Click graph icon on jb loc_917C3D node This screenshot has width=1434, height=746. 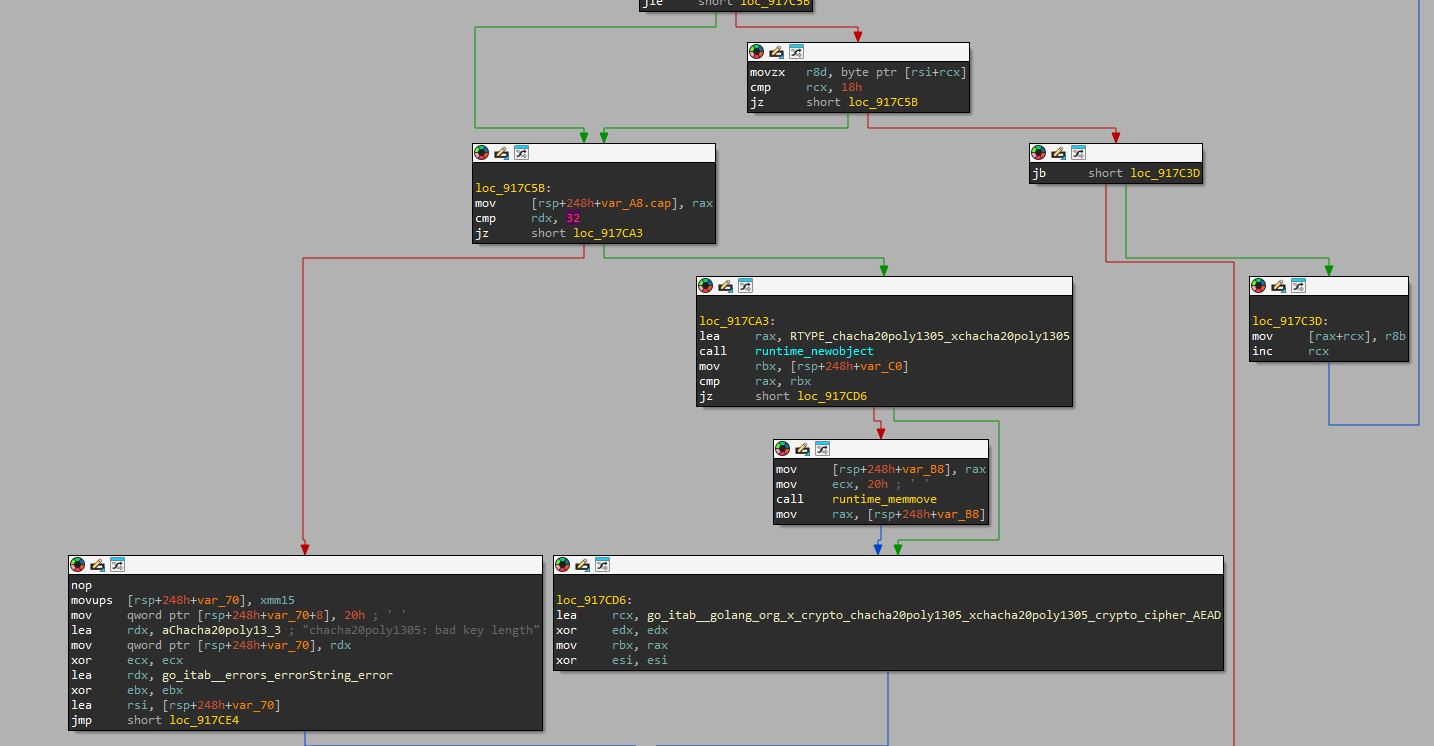[x=1078, y=153]
